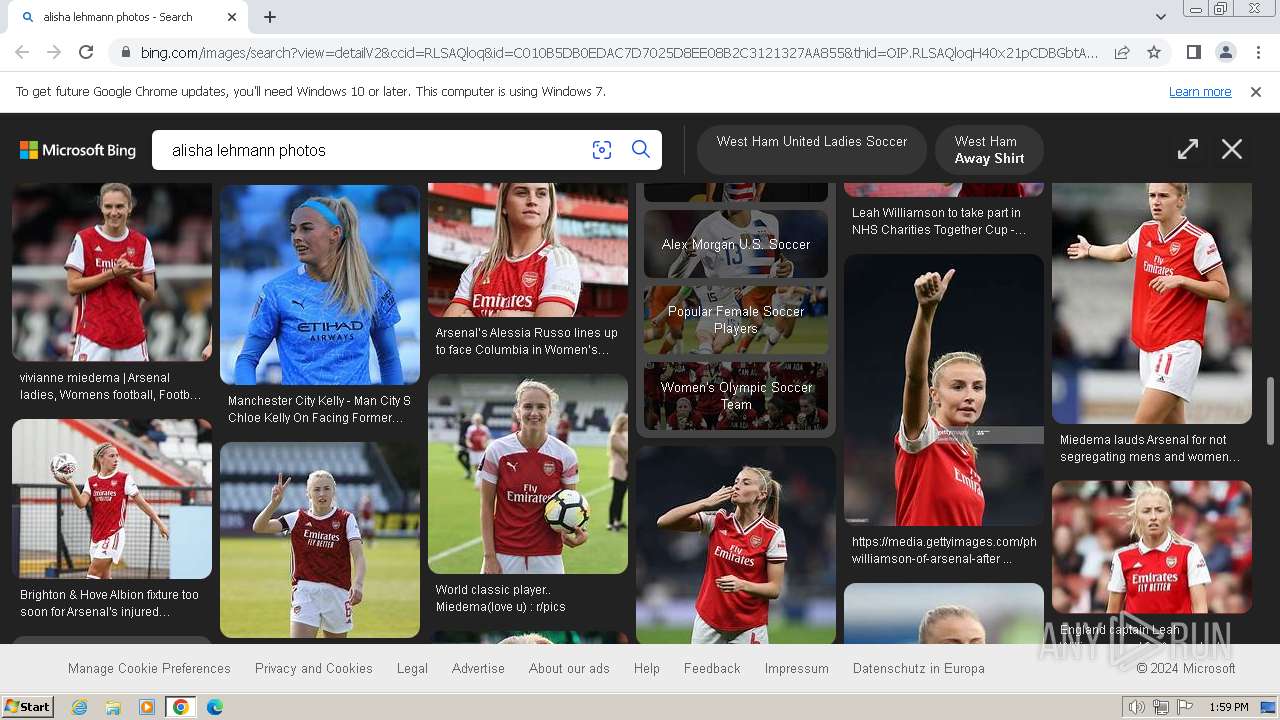Go forward to next page

[x=54, y=52]
